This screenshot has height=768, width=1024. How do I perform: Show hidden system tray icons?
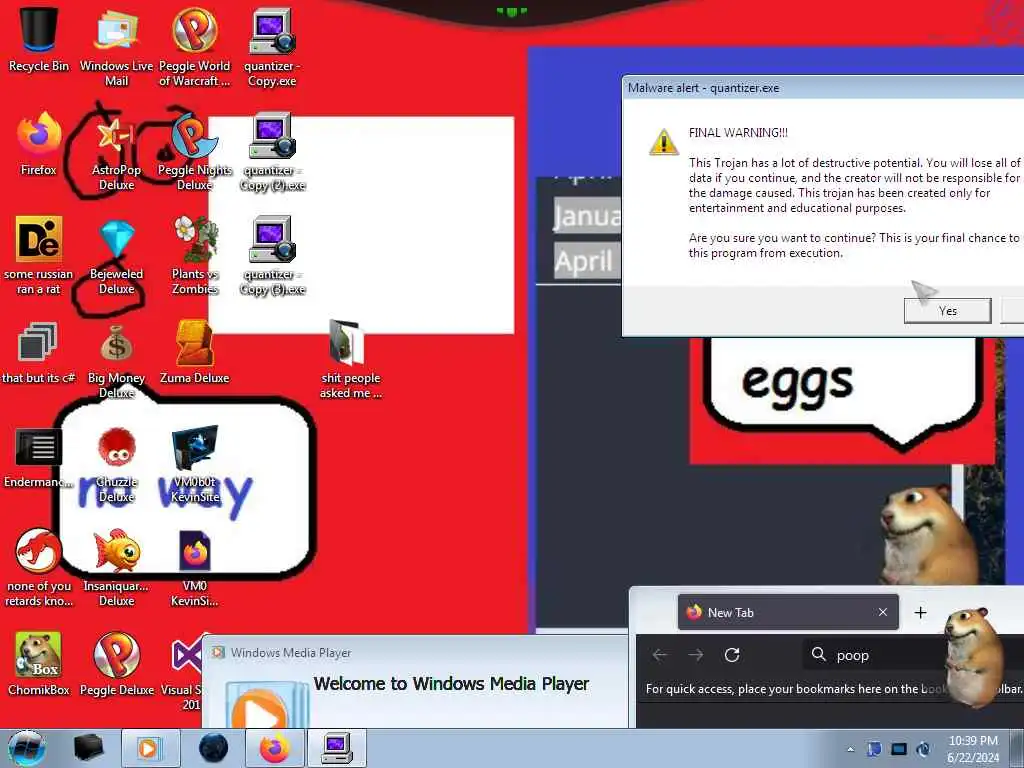850,749
